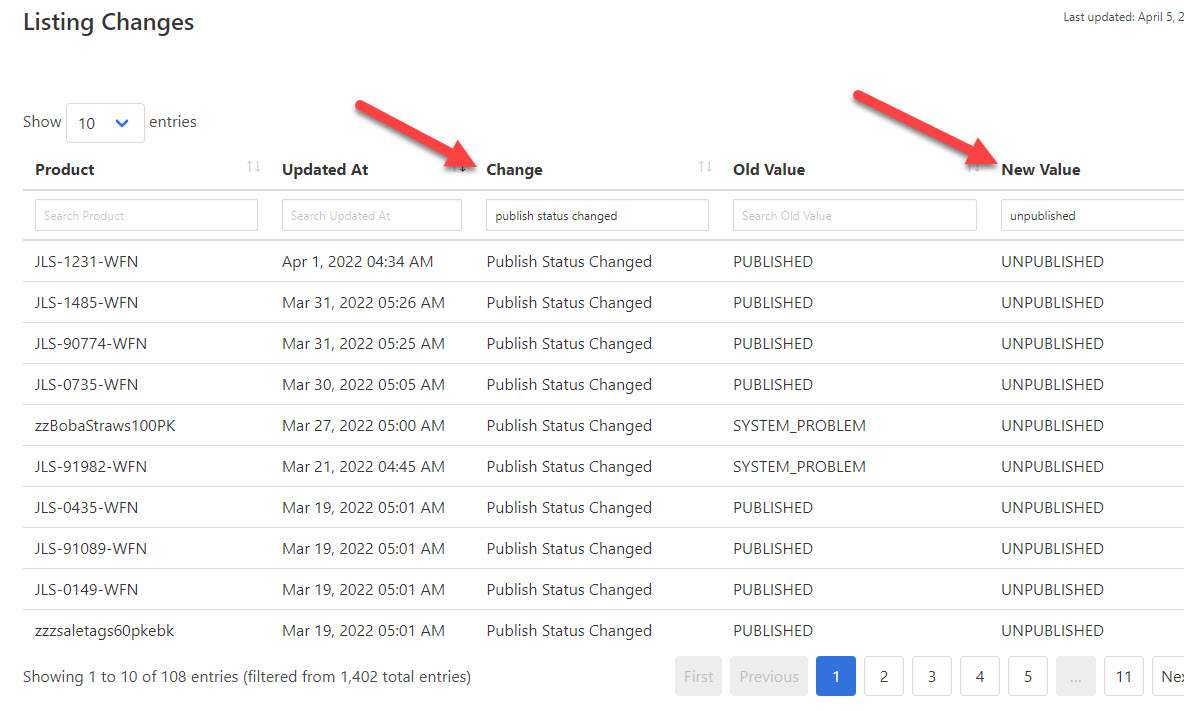
Task: Select current page 1 button
Action: (836, 676)
